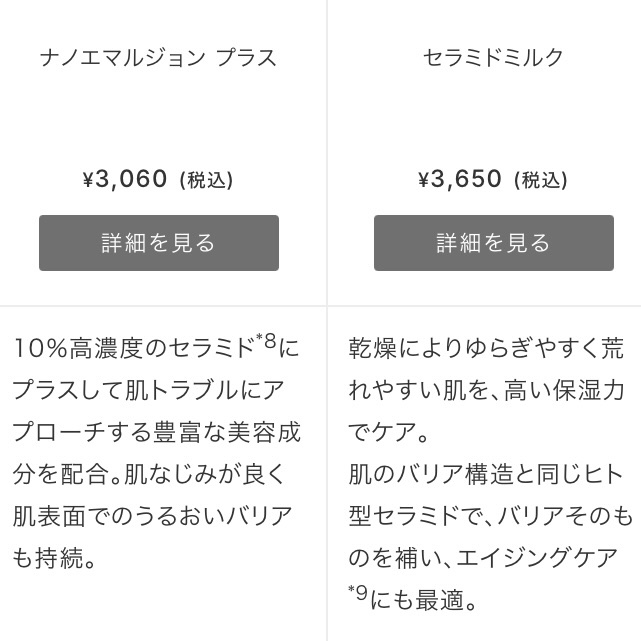Click the line 型セラミドで、バリアそのも
Image resolution: width=641 pixels, height=641 pixels.
pos(490,517)
